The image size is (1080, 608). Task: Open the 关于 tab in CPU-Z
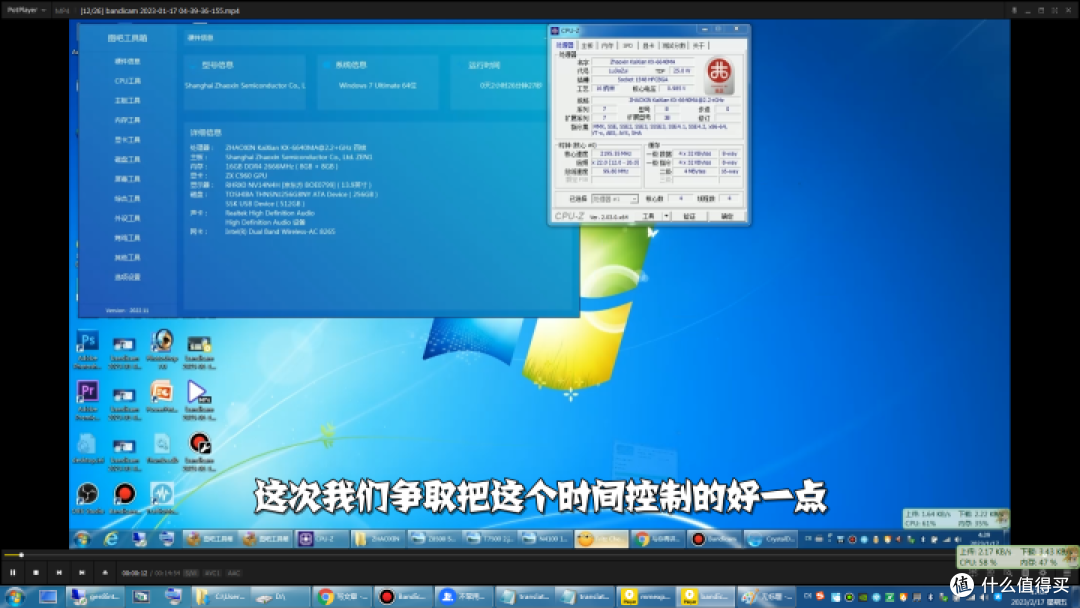[699, 45]
